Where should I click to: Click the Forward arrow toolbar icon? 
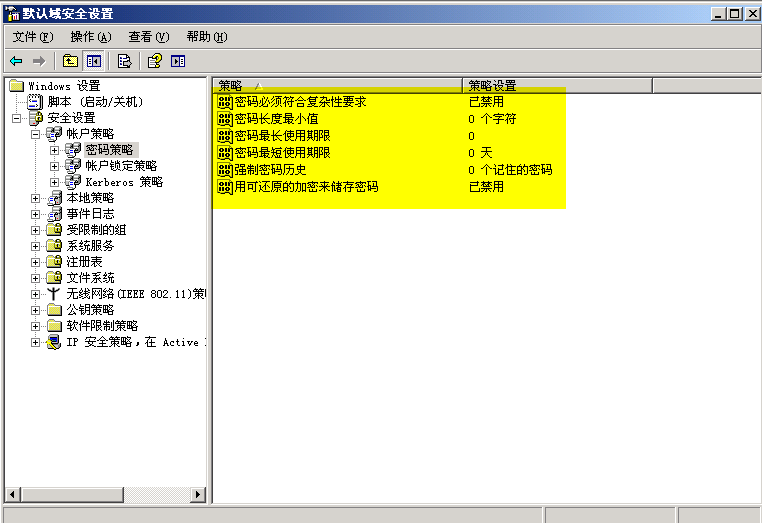coord(39,61)
